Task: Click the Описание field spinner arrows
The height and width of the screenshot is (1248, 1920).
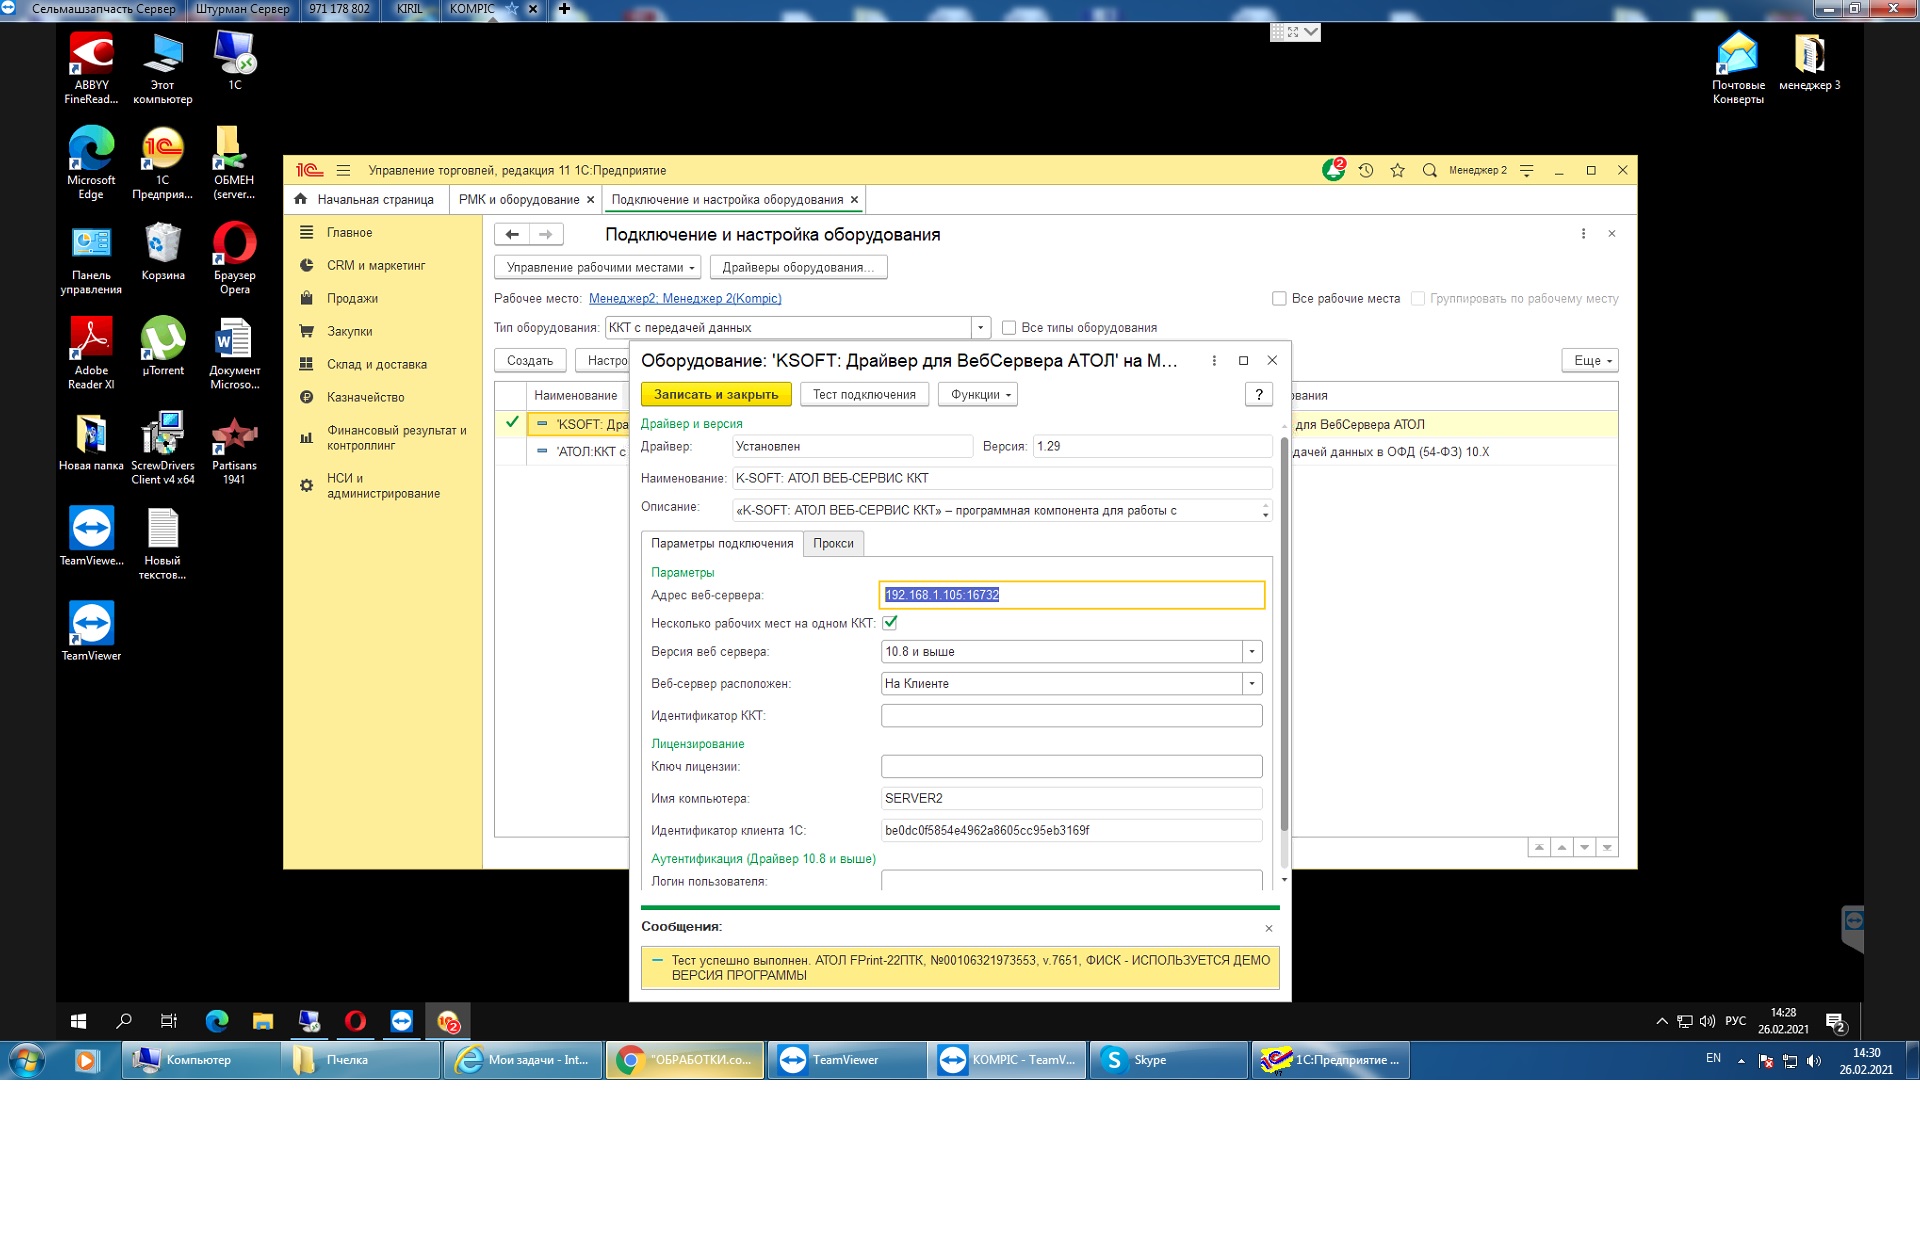Action: pos(1266,510)
